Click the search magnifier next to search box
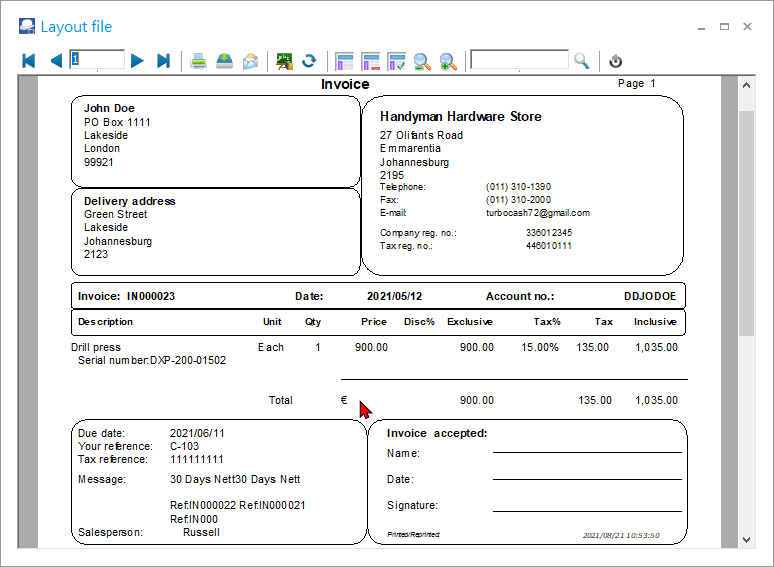This screenshot has width=774, height=567. point(582,61)
